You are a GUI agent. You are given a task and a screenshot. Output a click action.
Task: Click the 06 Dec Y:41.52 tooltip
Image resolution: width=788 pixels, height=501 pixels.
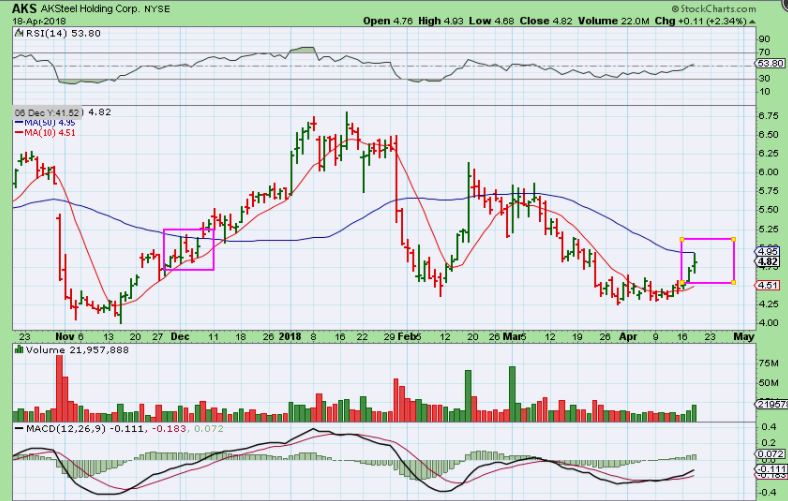(47, 112)
